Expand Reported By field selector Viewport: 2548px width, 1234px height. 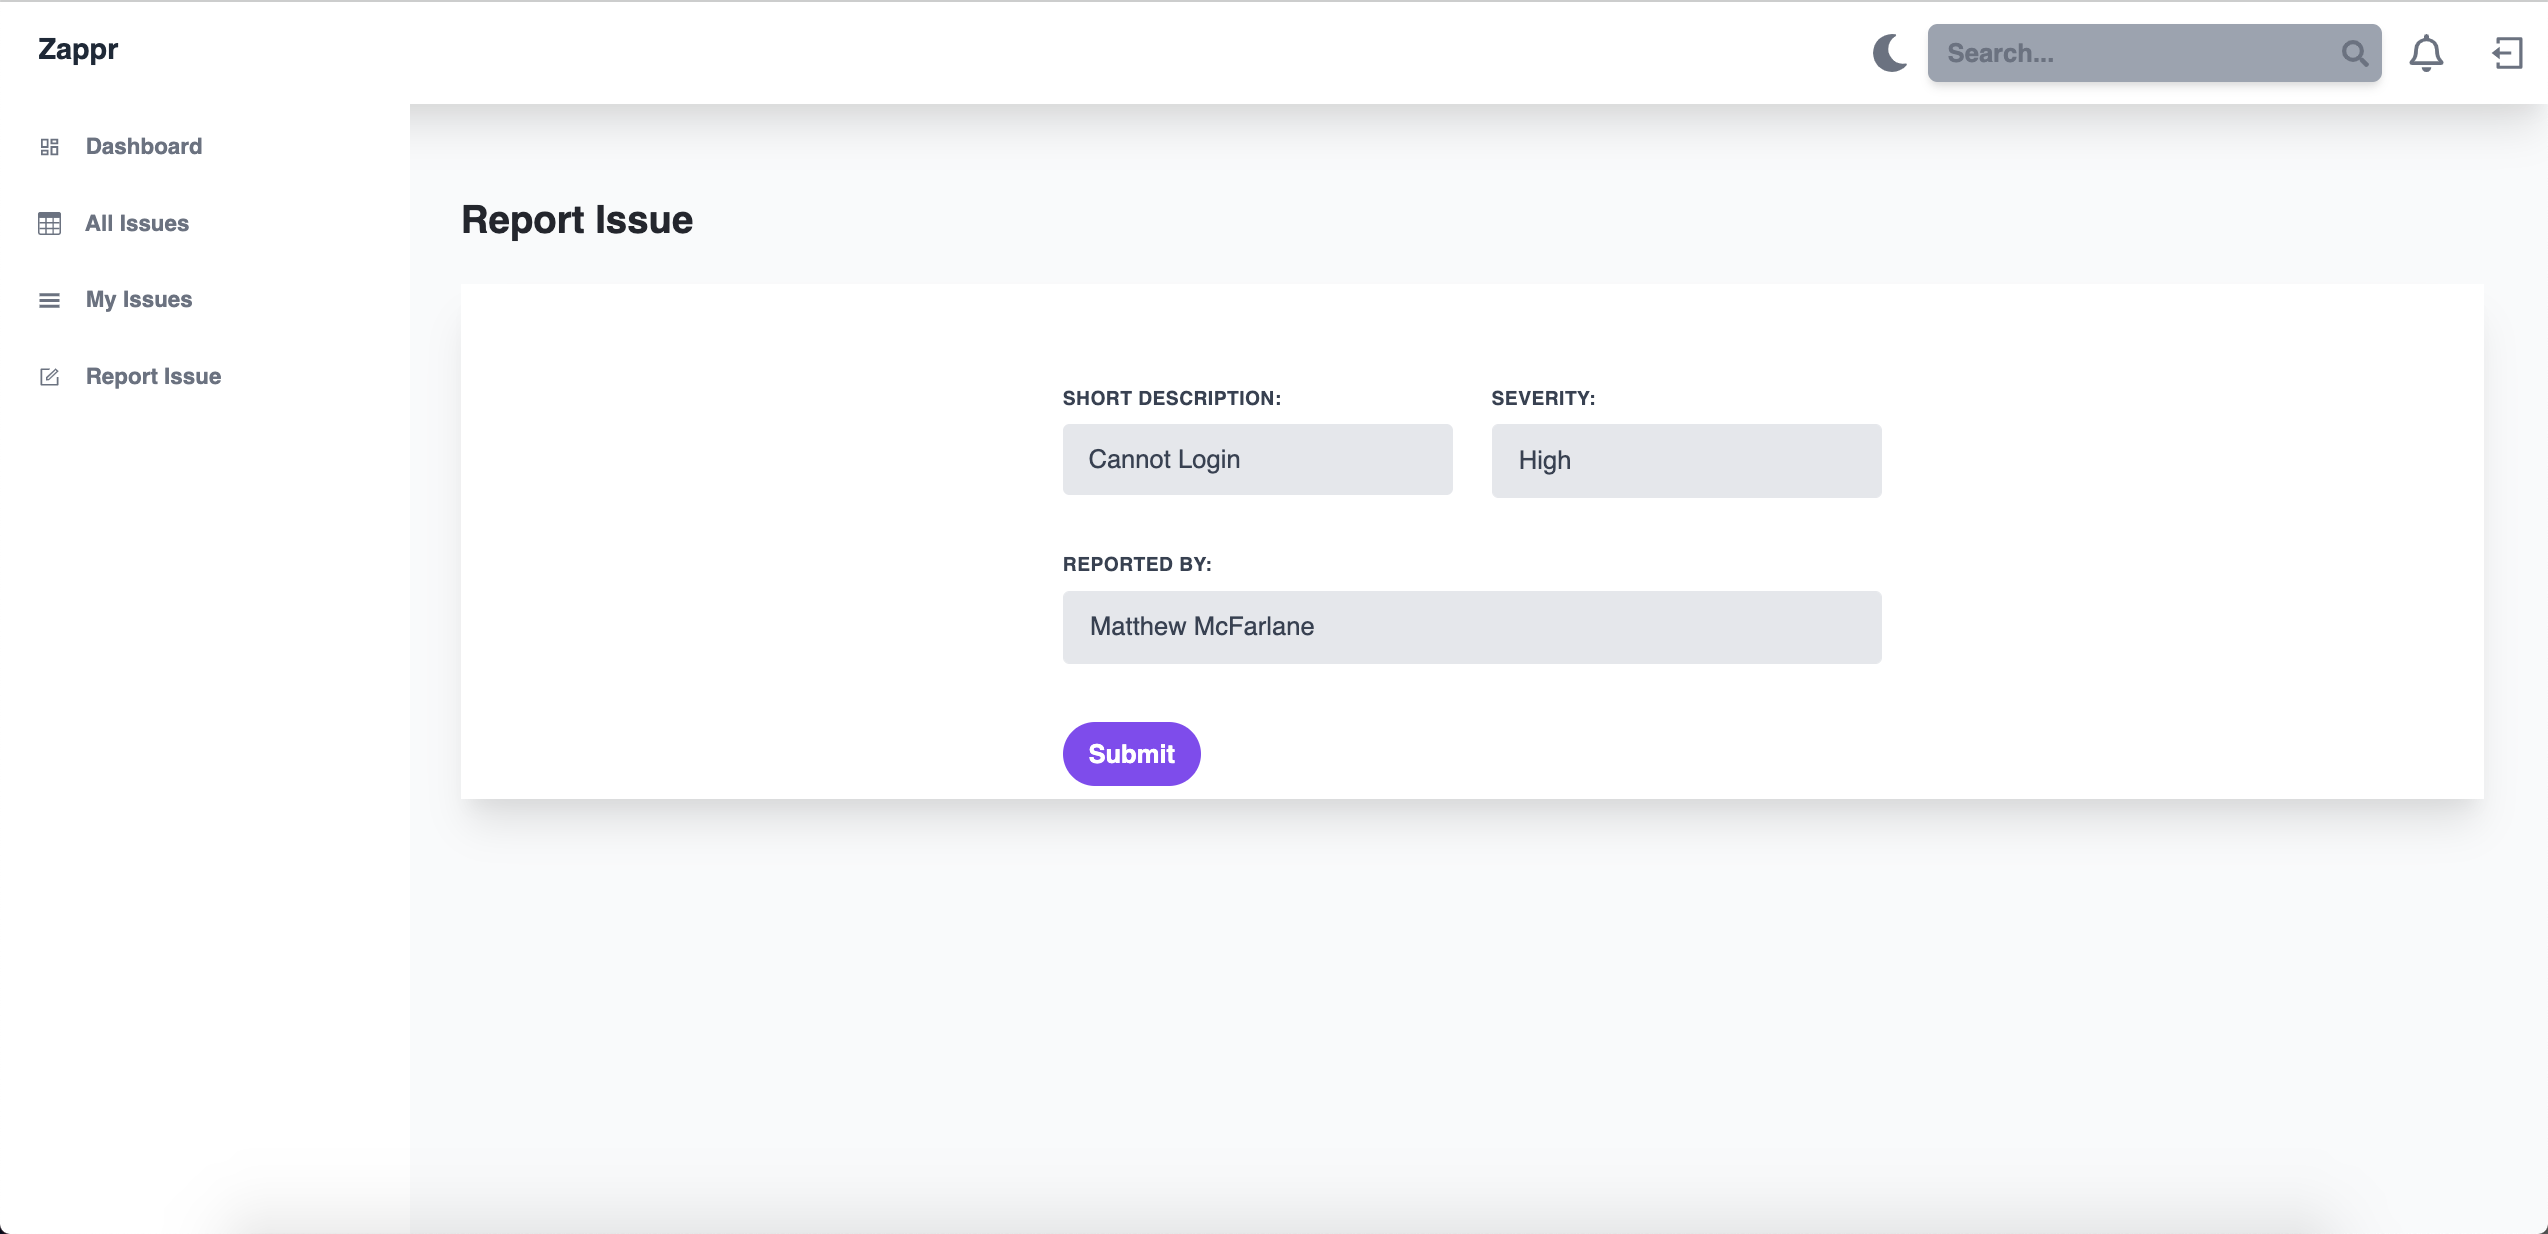(1472, 626)
